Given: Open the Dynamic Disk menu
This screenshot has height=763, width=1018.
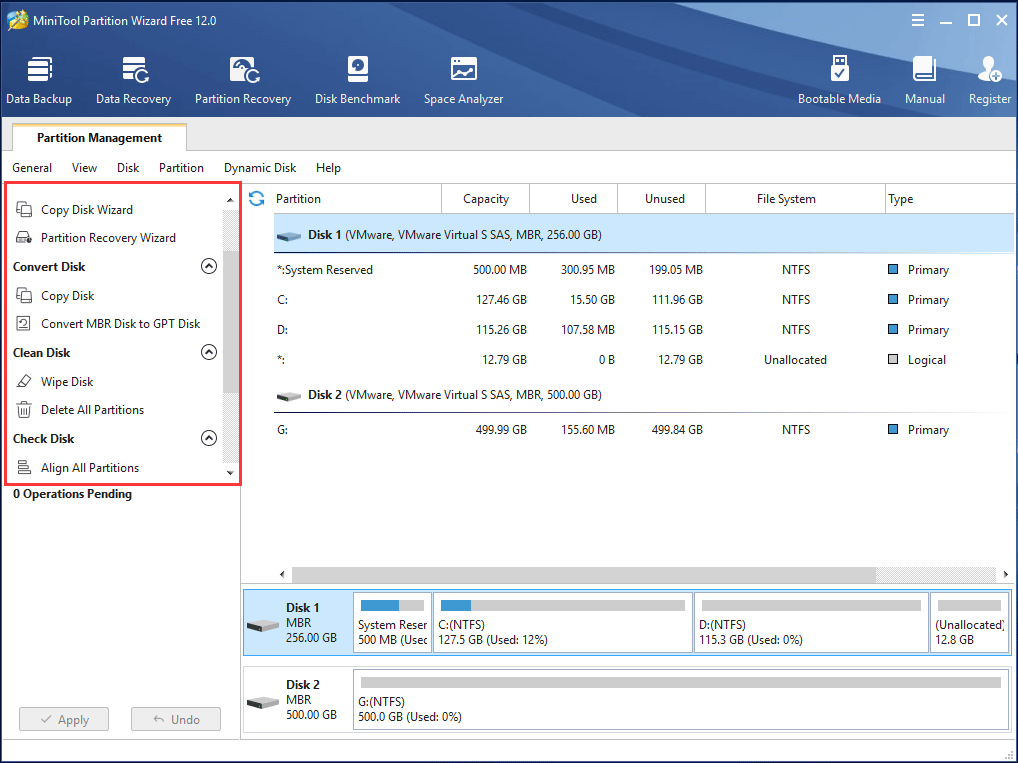Looking at the screenshot, I should [260, 168].
